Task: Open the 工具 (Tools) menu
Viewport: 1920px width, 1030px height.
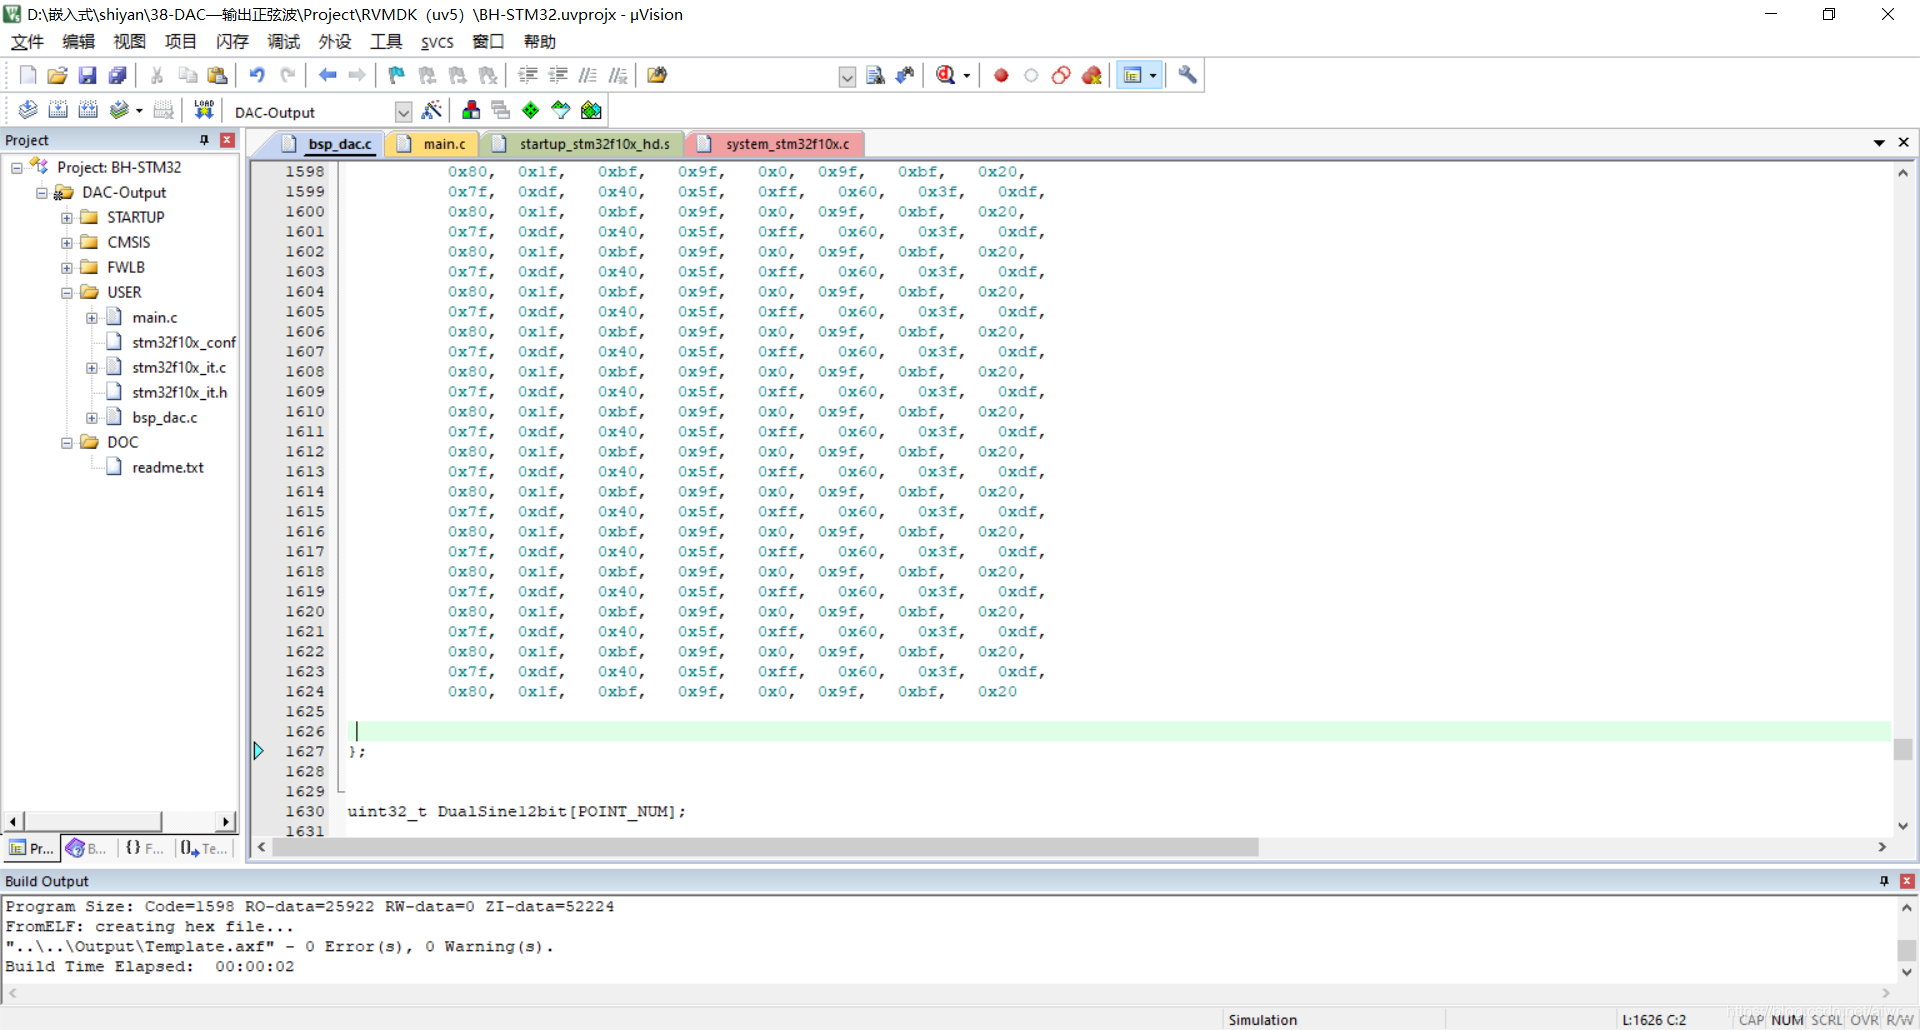Action: click(386, 42)
